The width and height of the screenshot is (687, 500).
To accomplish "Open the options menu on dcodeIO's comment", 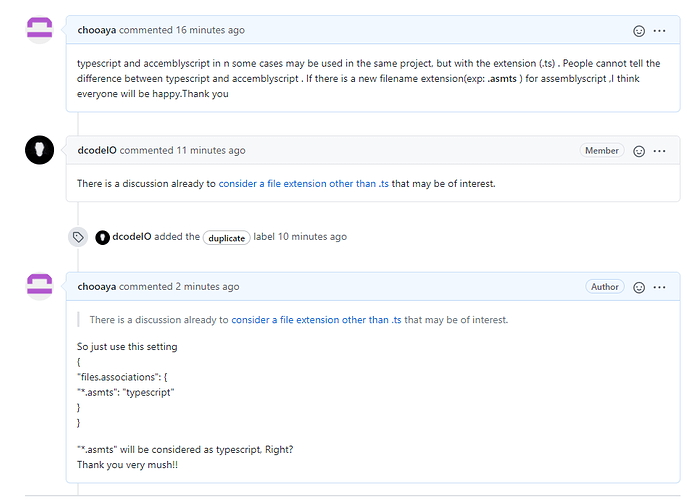I will pos(659,150).
